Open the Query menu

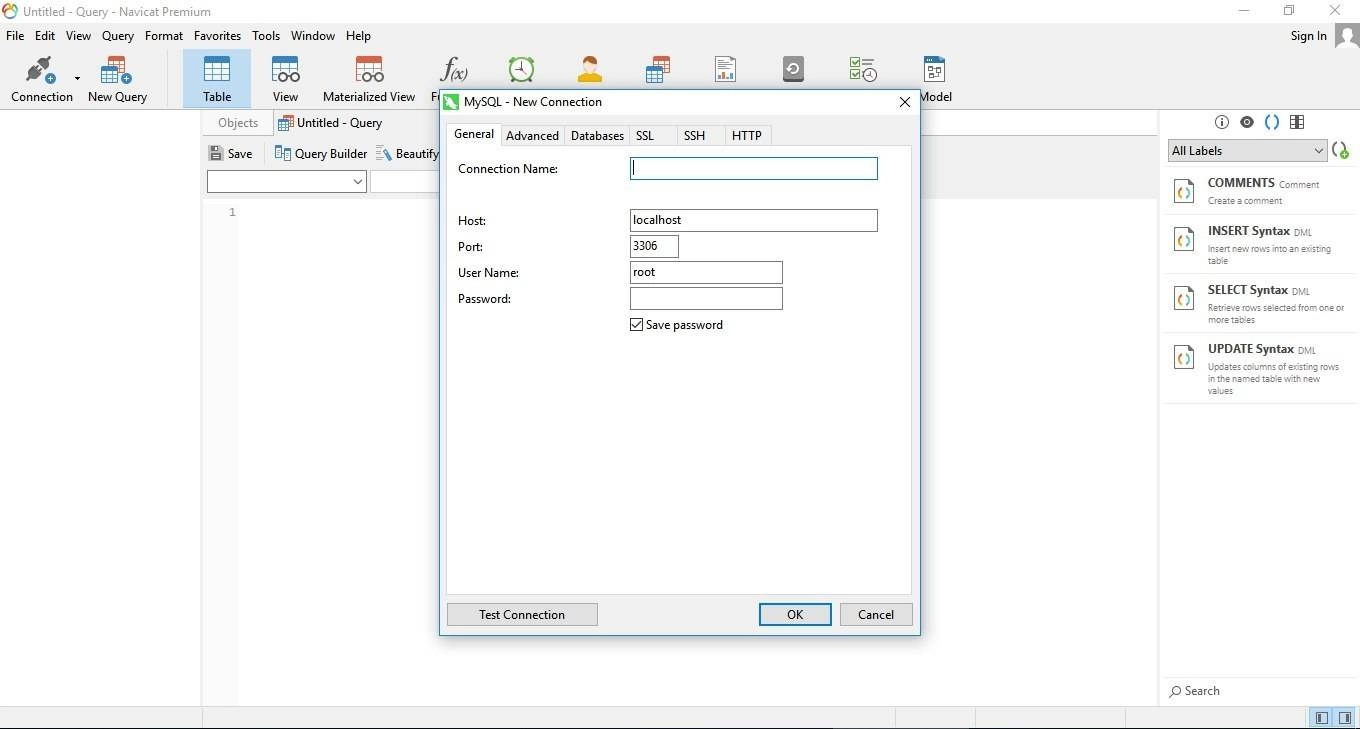118,35
